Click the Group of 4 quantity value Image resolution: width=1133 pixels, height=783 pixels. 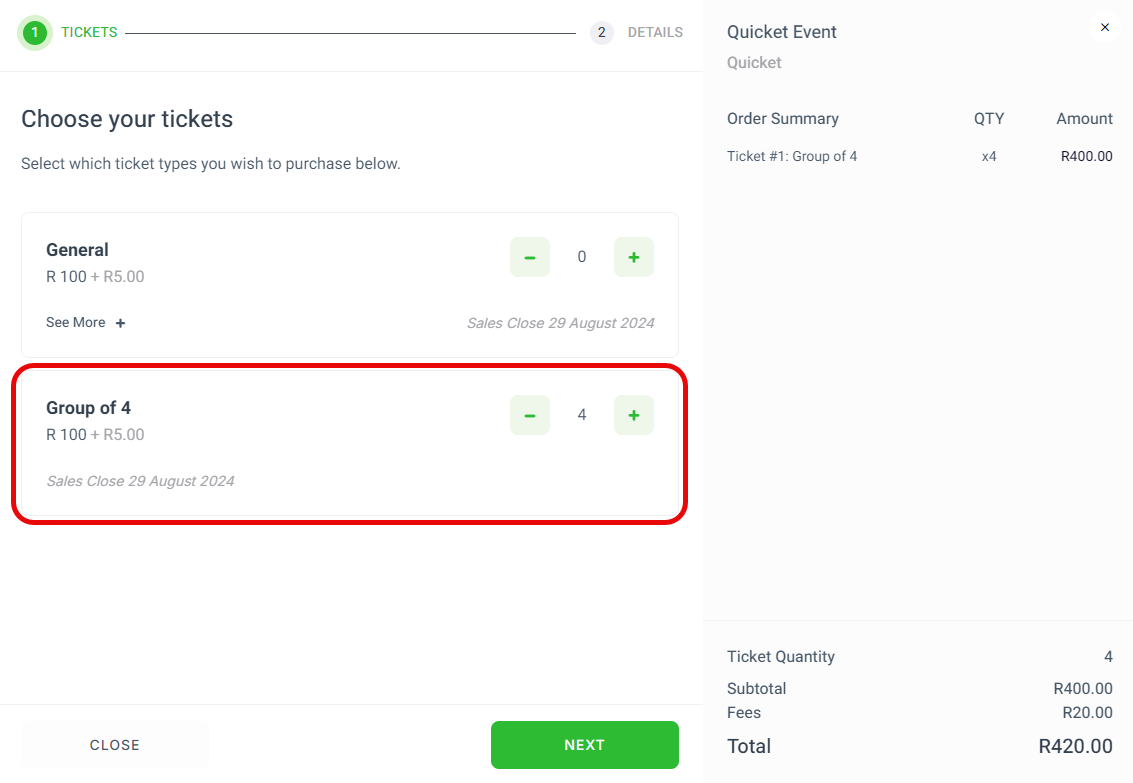(582, 415)
